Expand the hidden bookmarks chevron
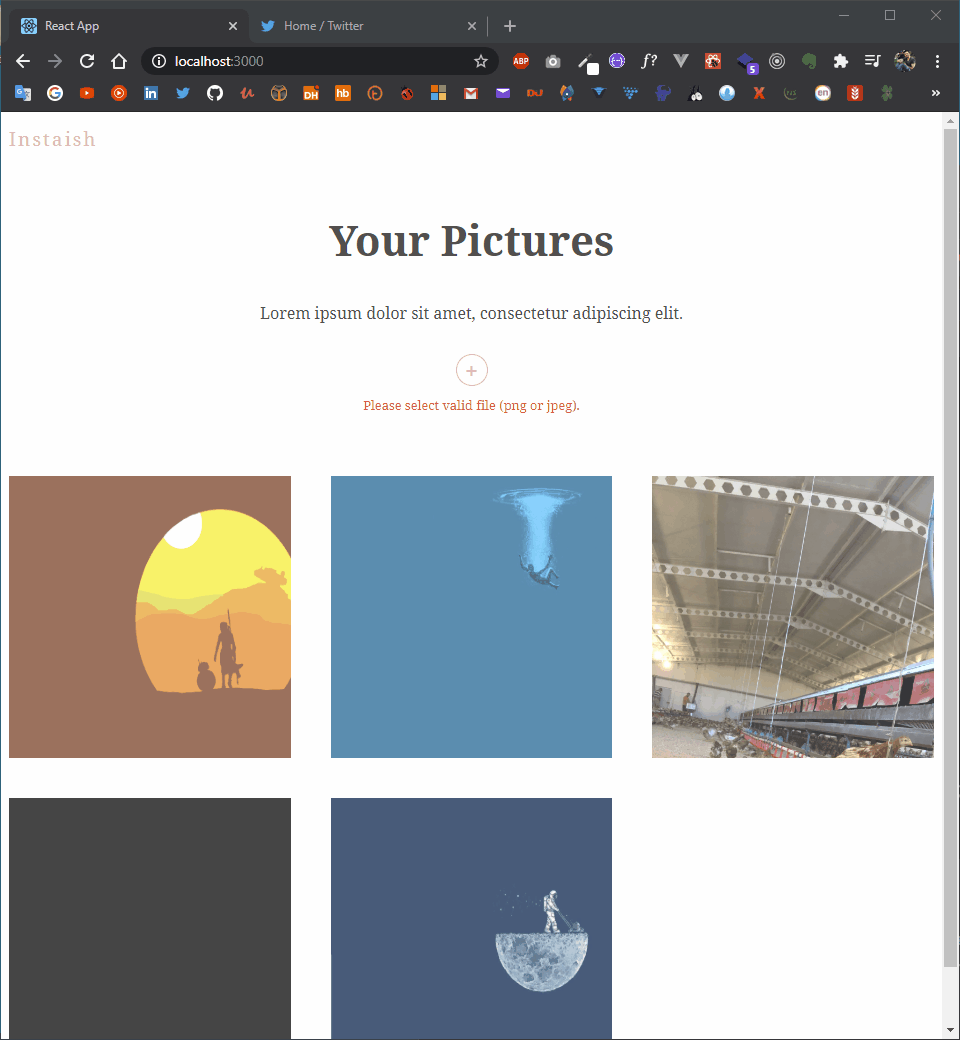Image resolution: width=960 pixels, height=1040 pixels. (x=935, y=93)
